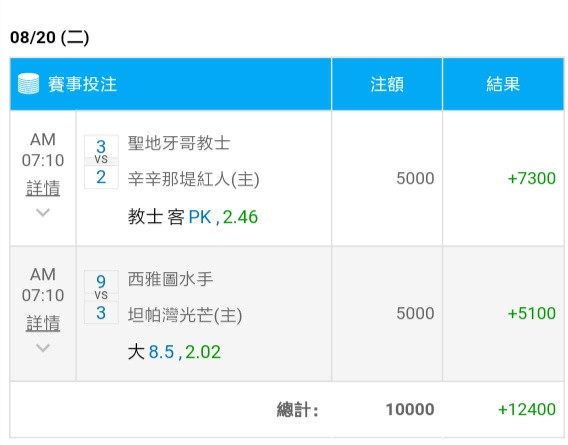The height and width of the screenshot is (445, 568).
Task: Click the bet line 教士 客 PK, 2.46
Action: pyautogui.click(x=193, y=217)
